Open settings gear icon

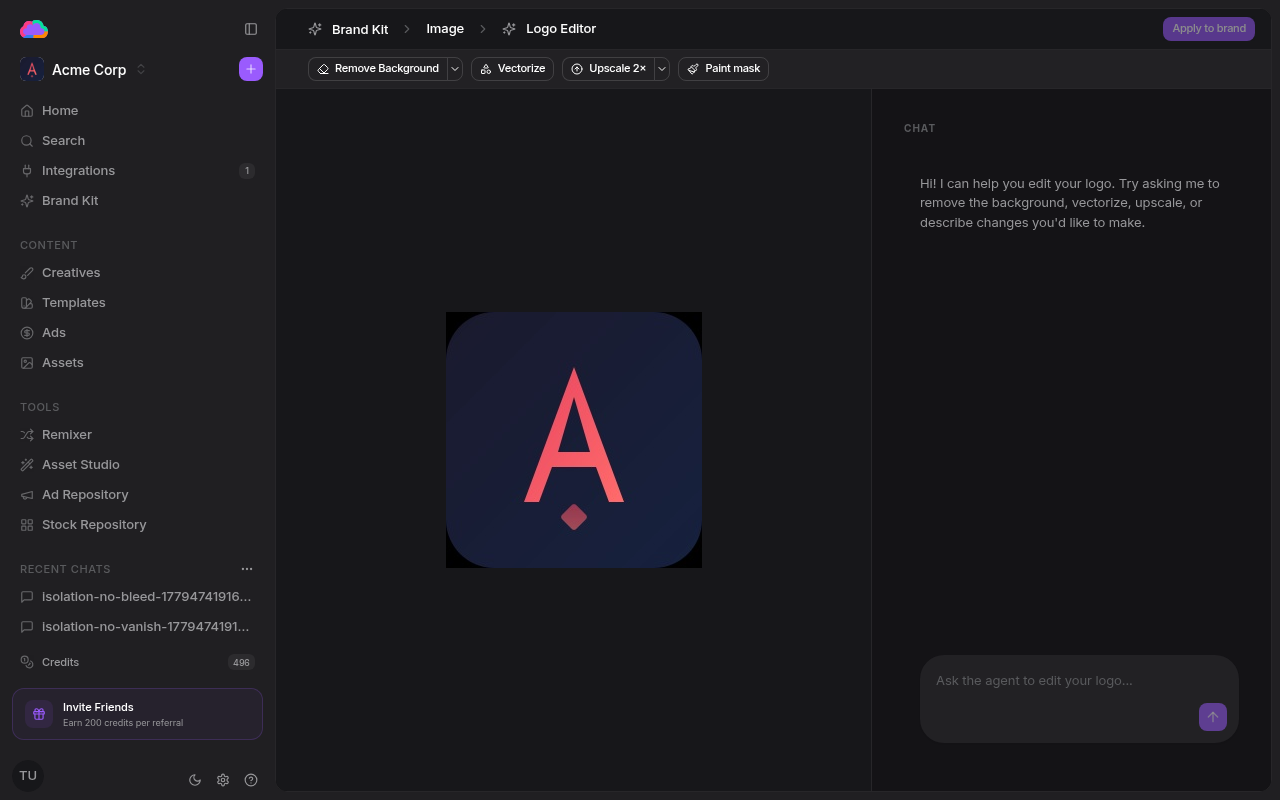(223, 780)
